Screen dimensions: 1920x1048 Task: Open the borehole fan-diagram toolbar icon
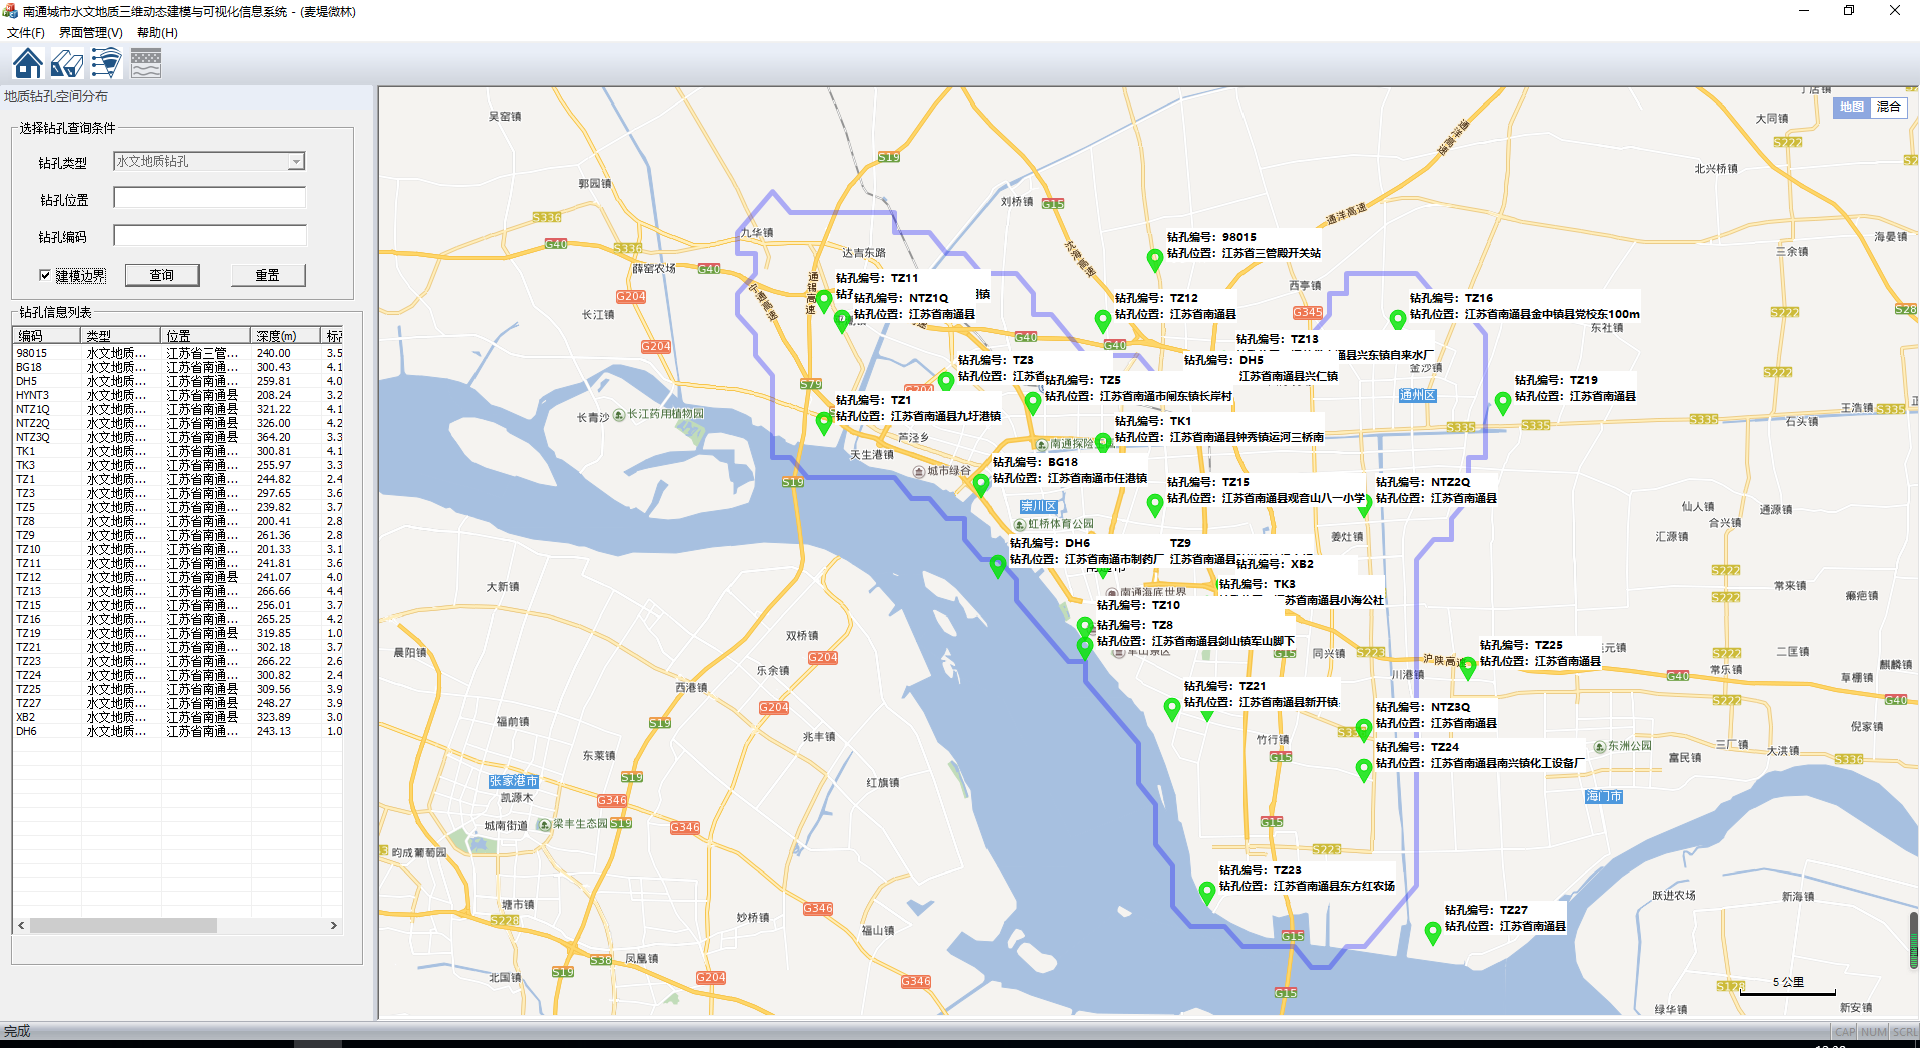click(106, 63)
